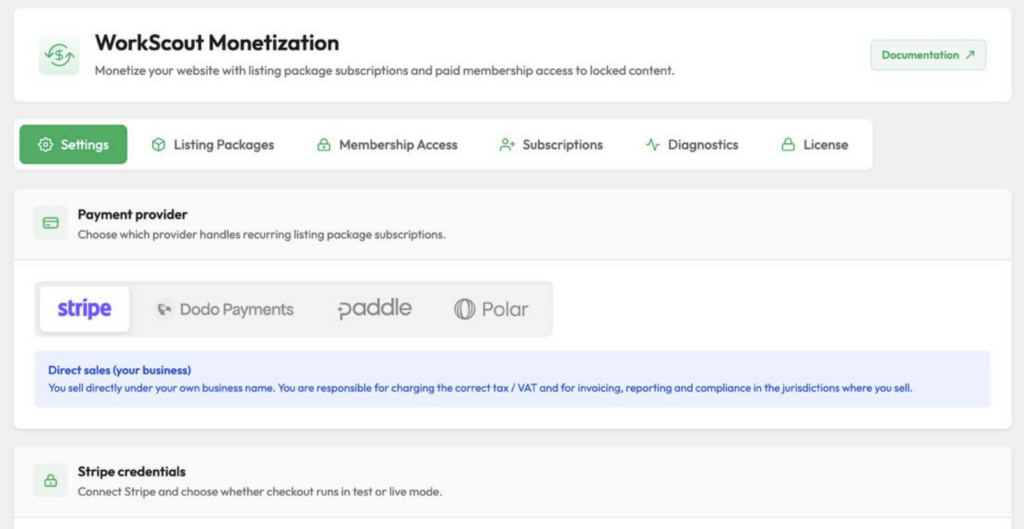The height and width of the screenshot is (529, 1024).
Task: Choose Polar as payment provider
Action: coord(491,309)
